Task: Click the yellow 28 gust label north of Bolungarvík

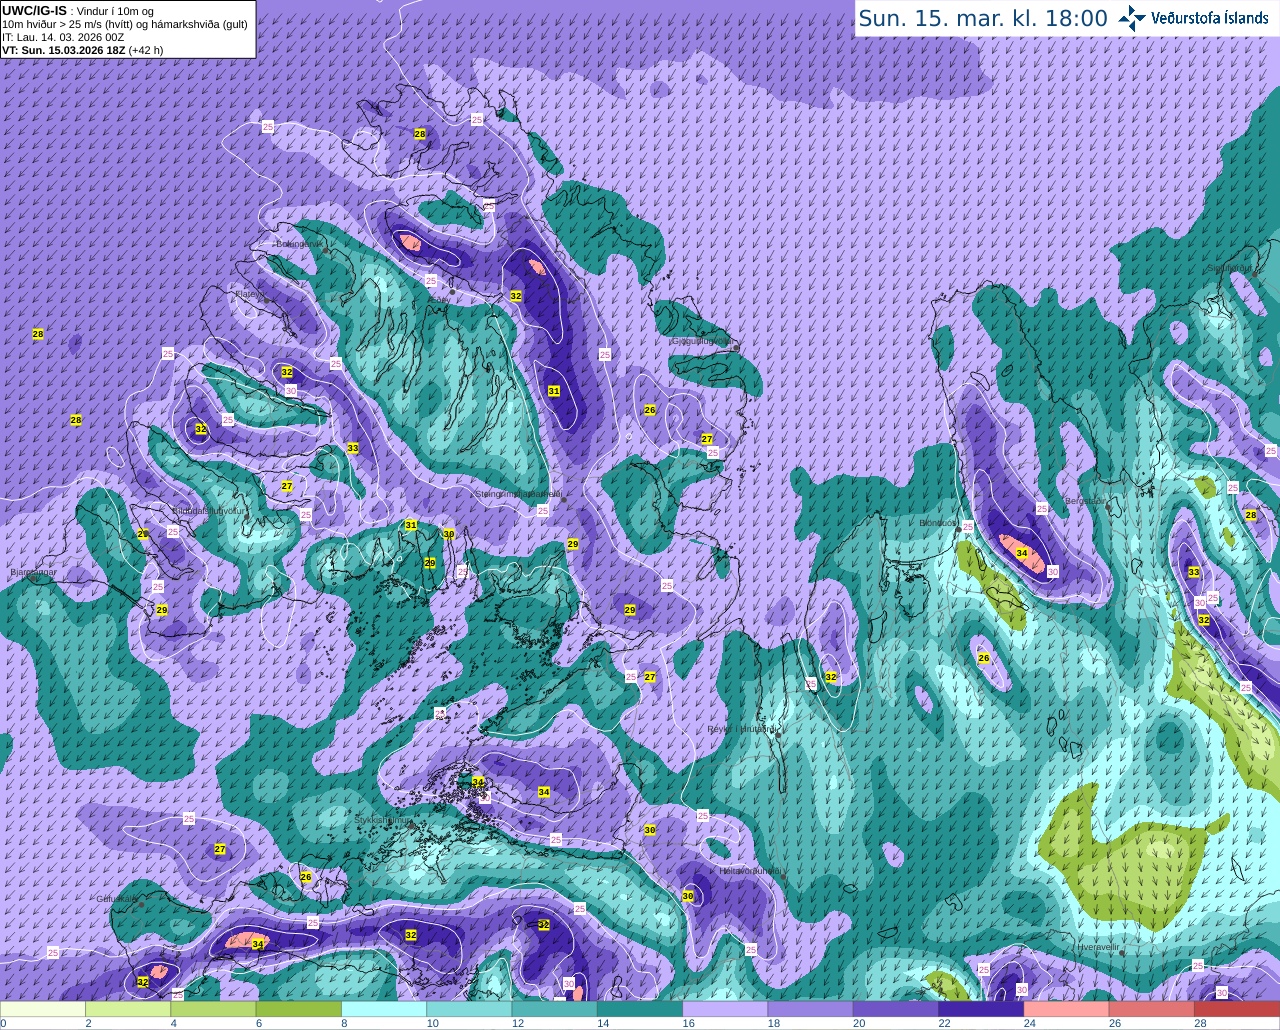Action: (x=419, y=134)
